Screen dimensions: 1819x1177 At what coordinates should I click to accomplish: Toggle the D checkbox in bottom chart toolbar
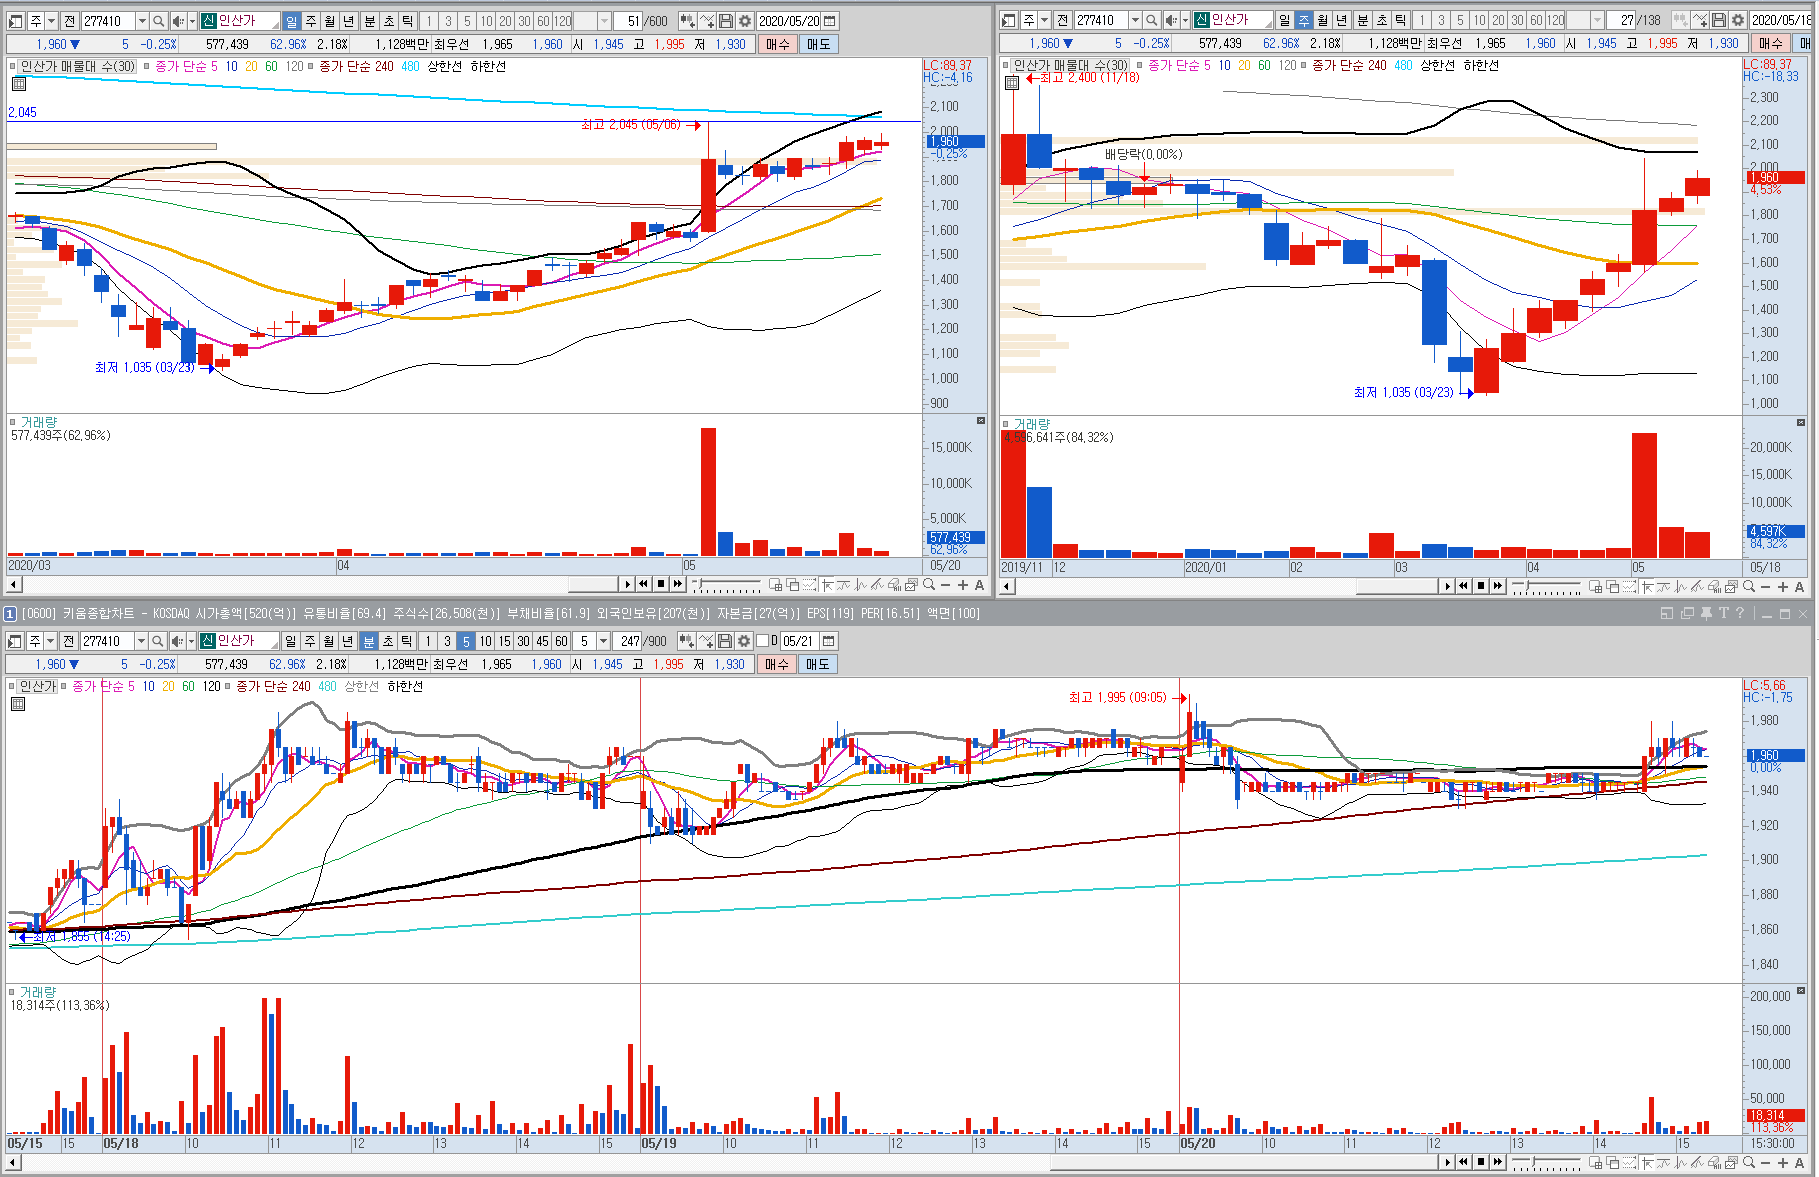[x=761, y=641]
